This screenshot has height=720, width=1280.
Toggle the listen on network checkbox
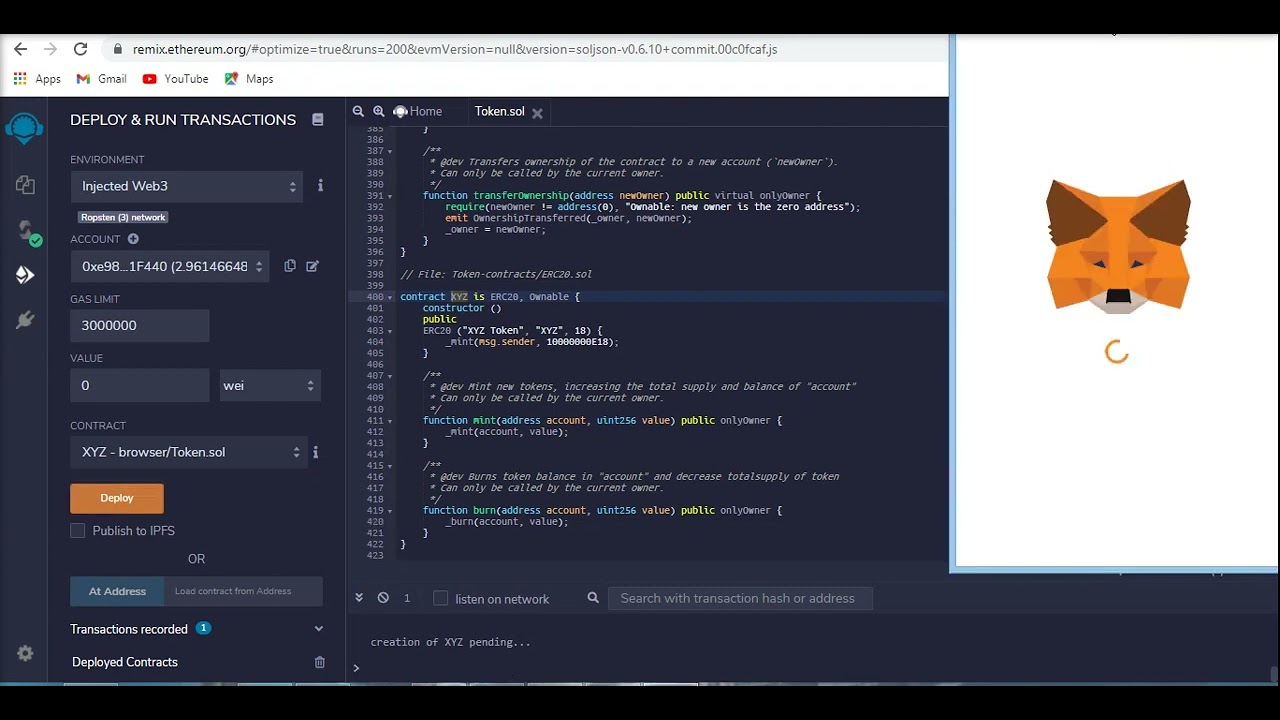coord(440,598)
